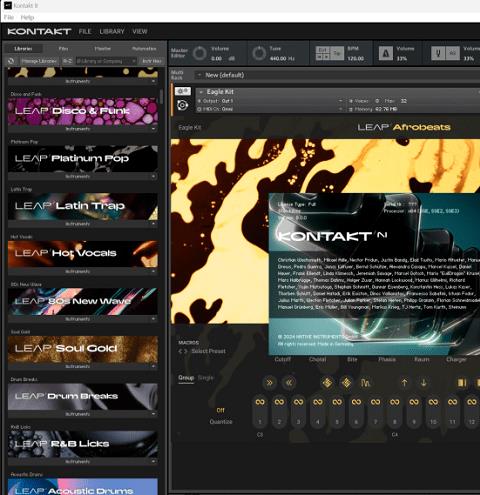Click the loop icon on pad 6
480x495 pixels.
[356, 402]
